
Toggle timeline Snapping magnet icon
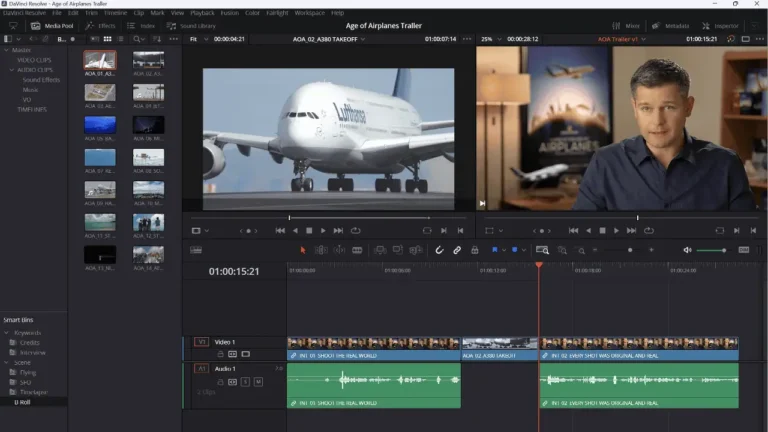tap(439, 250)
